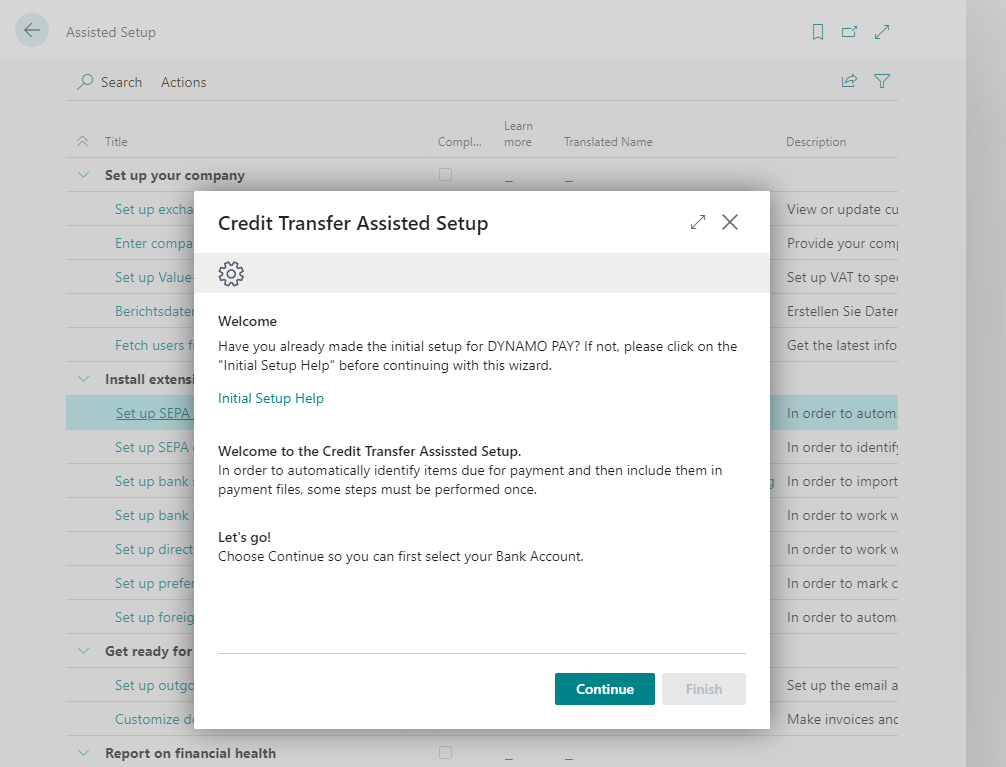
Task: Collapse the Set up your company group
Action: point(84,174)
